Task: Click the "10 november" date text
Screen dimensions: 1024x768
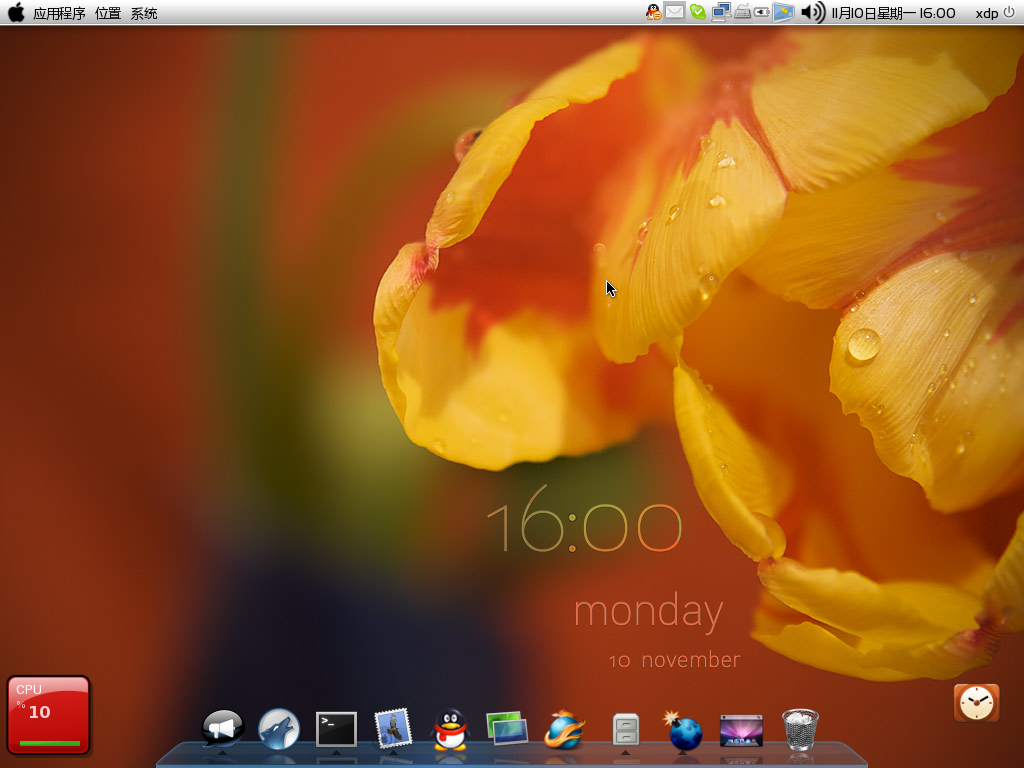Action: click(675, 660)
